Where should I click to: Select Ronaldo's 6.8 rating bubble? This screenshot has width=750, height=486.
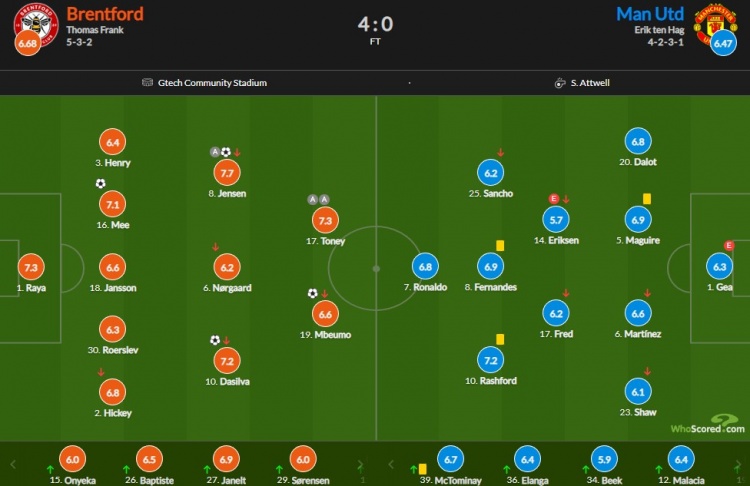[425, 267]
